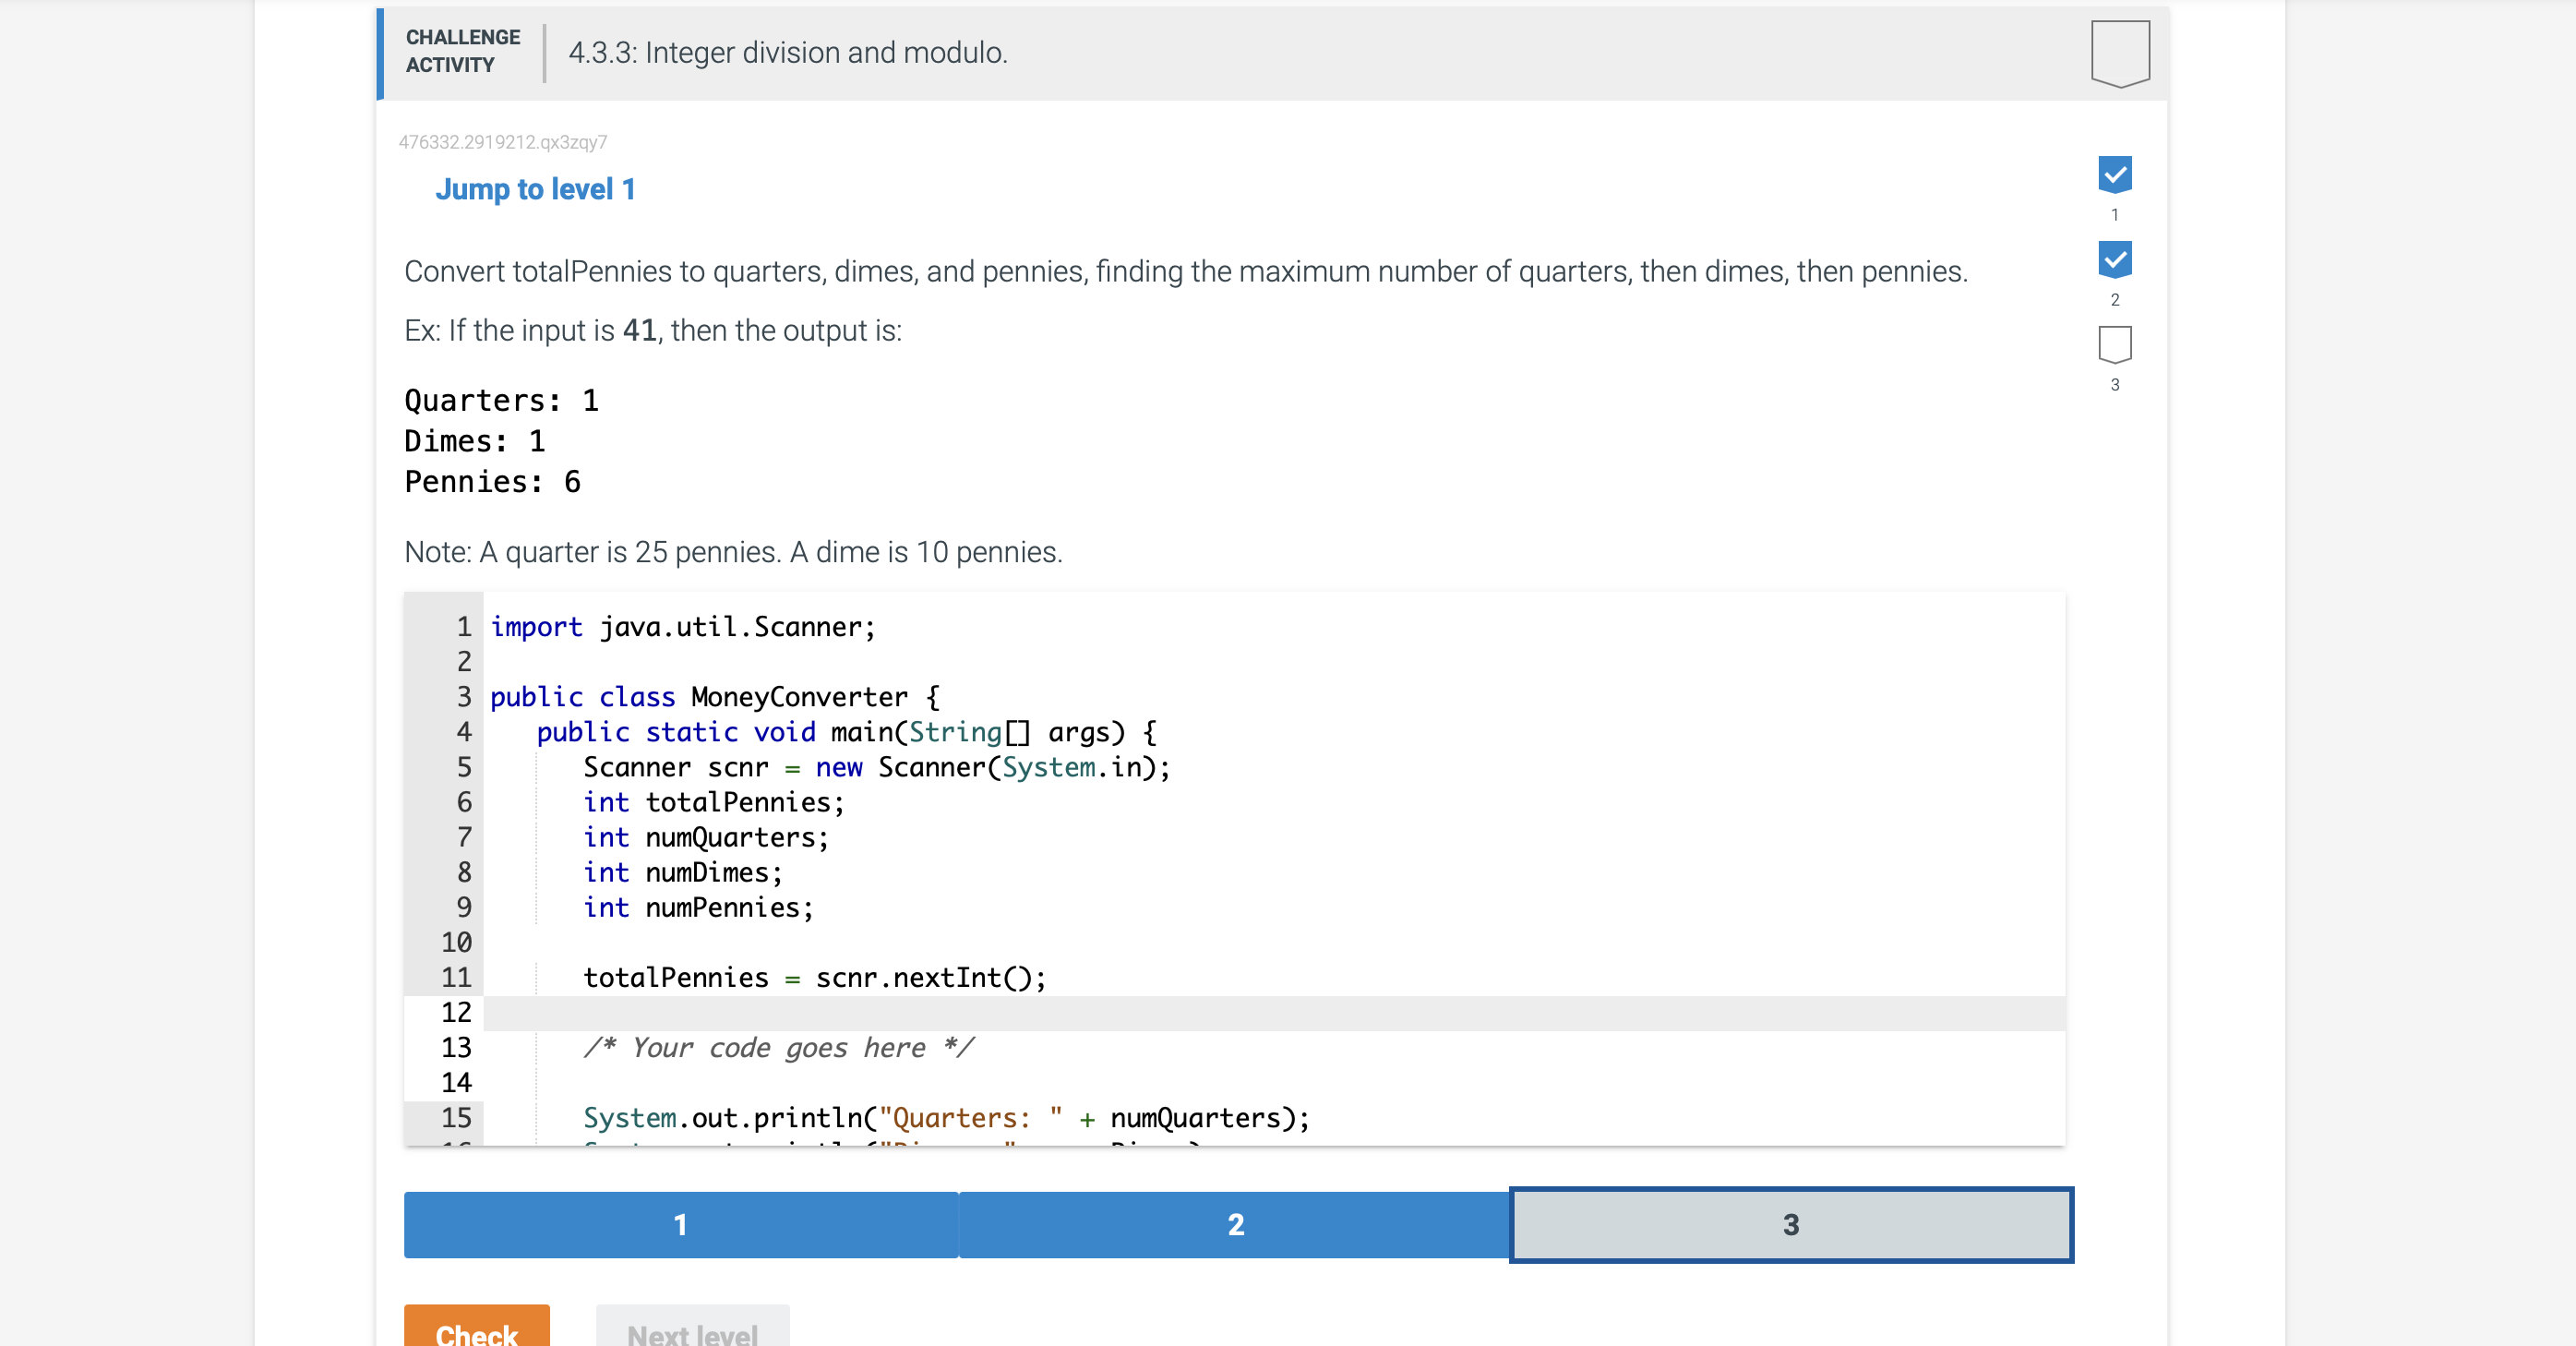Click line number 1 in the gutter
Image resolution: width=2576 pixels, height=1346 pixels.
(463, 626)
